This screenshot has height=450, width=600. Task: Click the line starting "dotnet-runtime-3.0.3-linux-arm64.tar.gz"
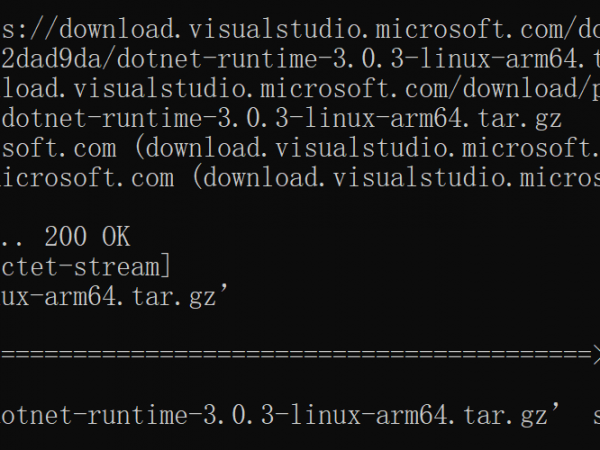click(282, 119)
